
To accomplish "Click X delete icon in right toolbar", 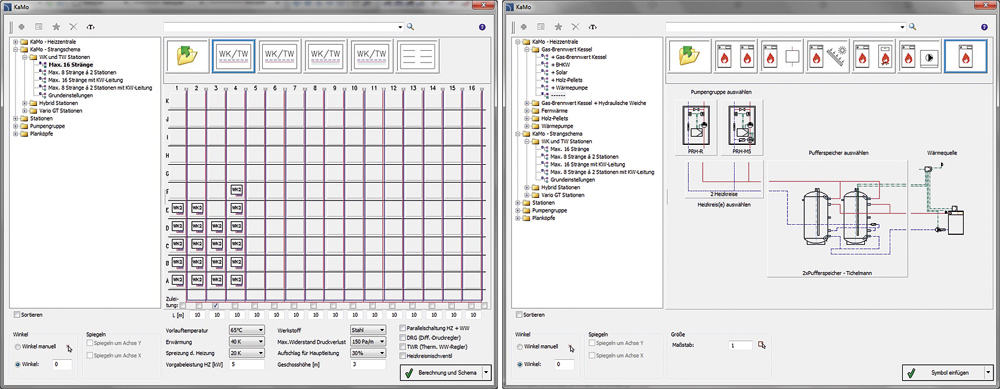I will point(575,27).
